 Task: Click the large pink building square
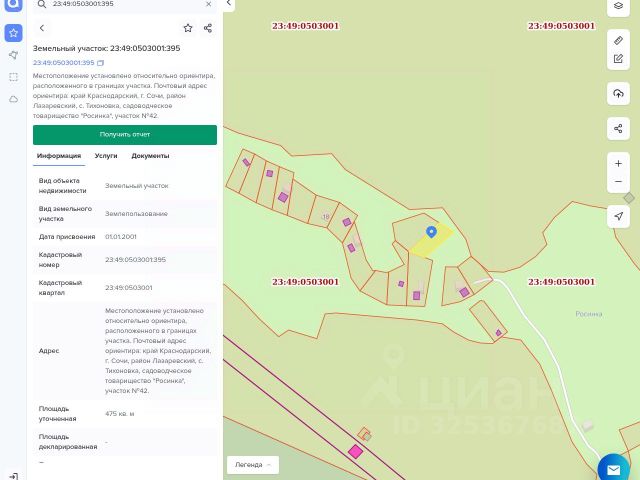pos(356,451)
